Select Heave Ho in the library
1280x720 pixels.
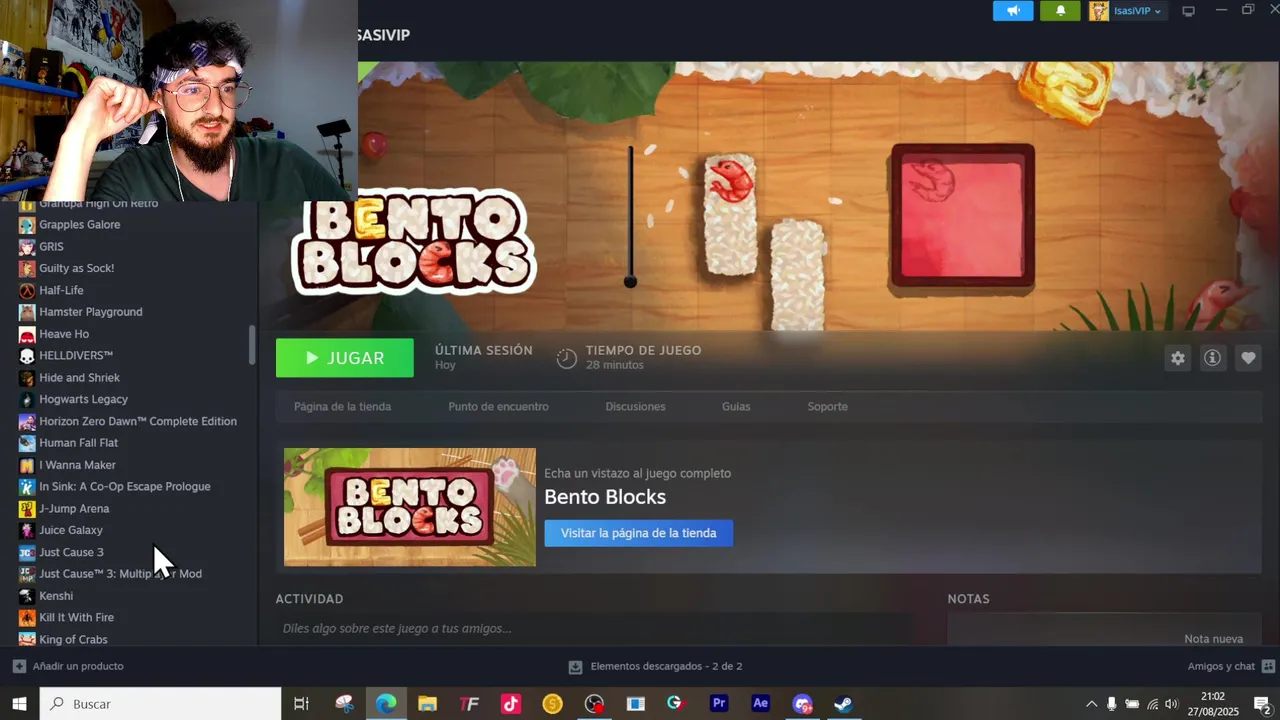tap(64, 334)
